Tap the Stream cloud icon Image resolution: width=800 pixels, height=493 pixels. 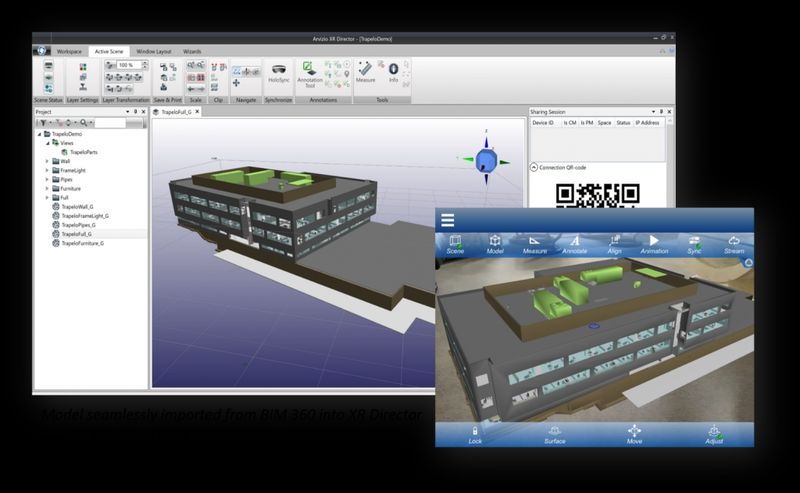coord(734,241)
